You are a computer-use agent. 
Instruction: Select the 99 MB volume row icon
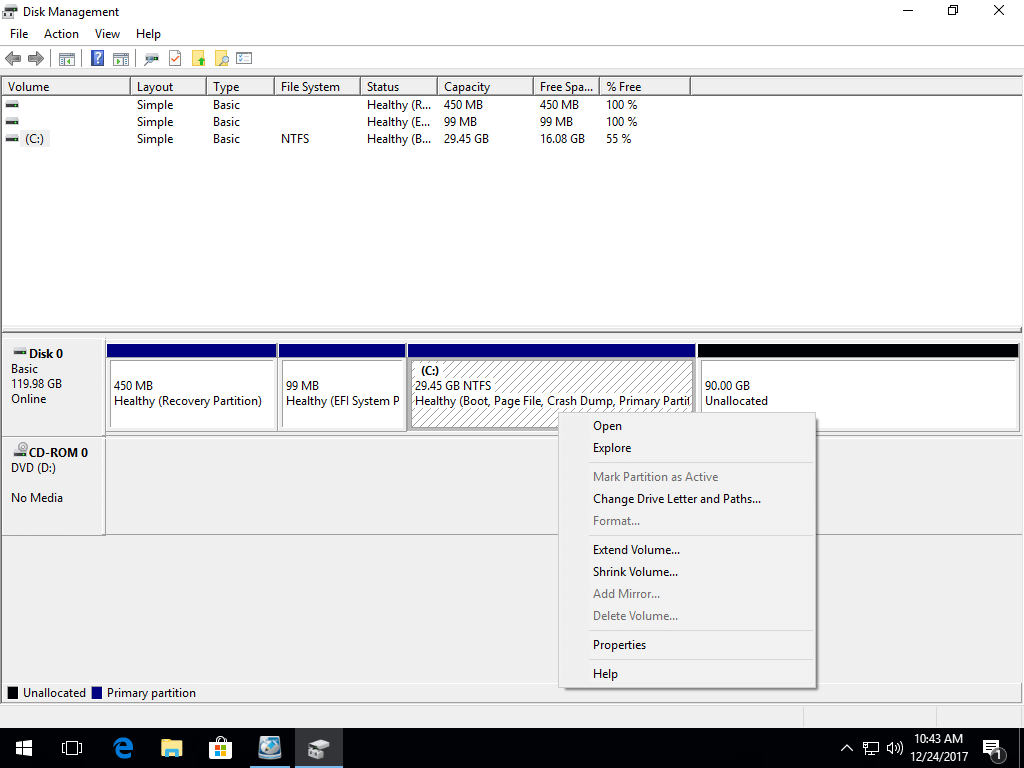(12, 121)
